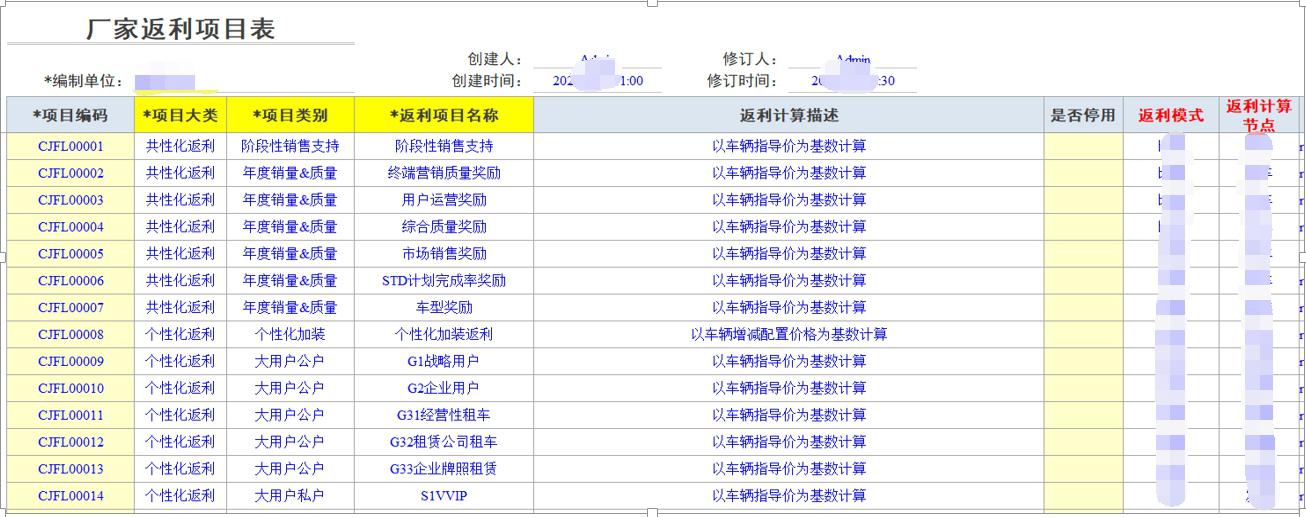The height and width of the screenshot is (517, 1306).
Task: Select project code cell CJFL00001
Action: click(70, 146)
